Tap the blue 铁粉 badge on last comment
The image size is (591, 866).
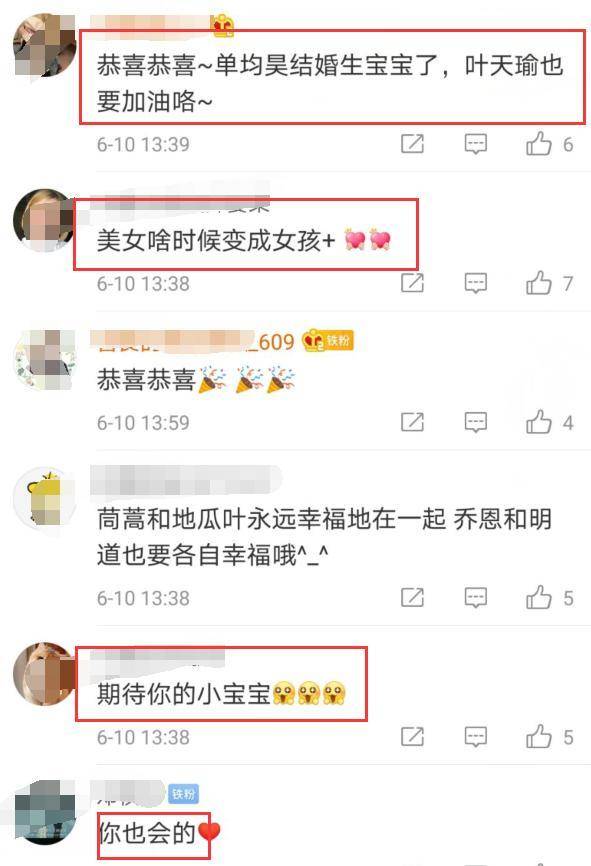(x=183, y=794)
